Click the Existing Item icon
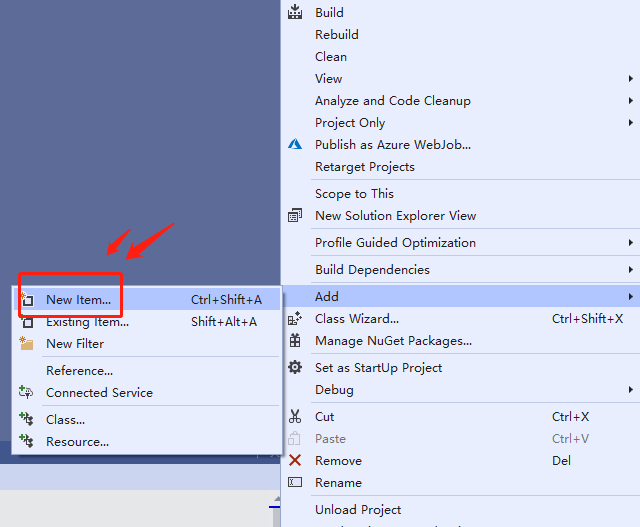Viewport: 640px width, 527px height. [x=27, y=322]
